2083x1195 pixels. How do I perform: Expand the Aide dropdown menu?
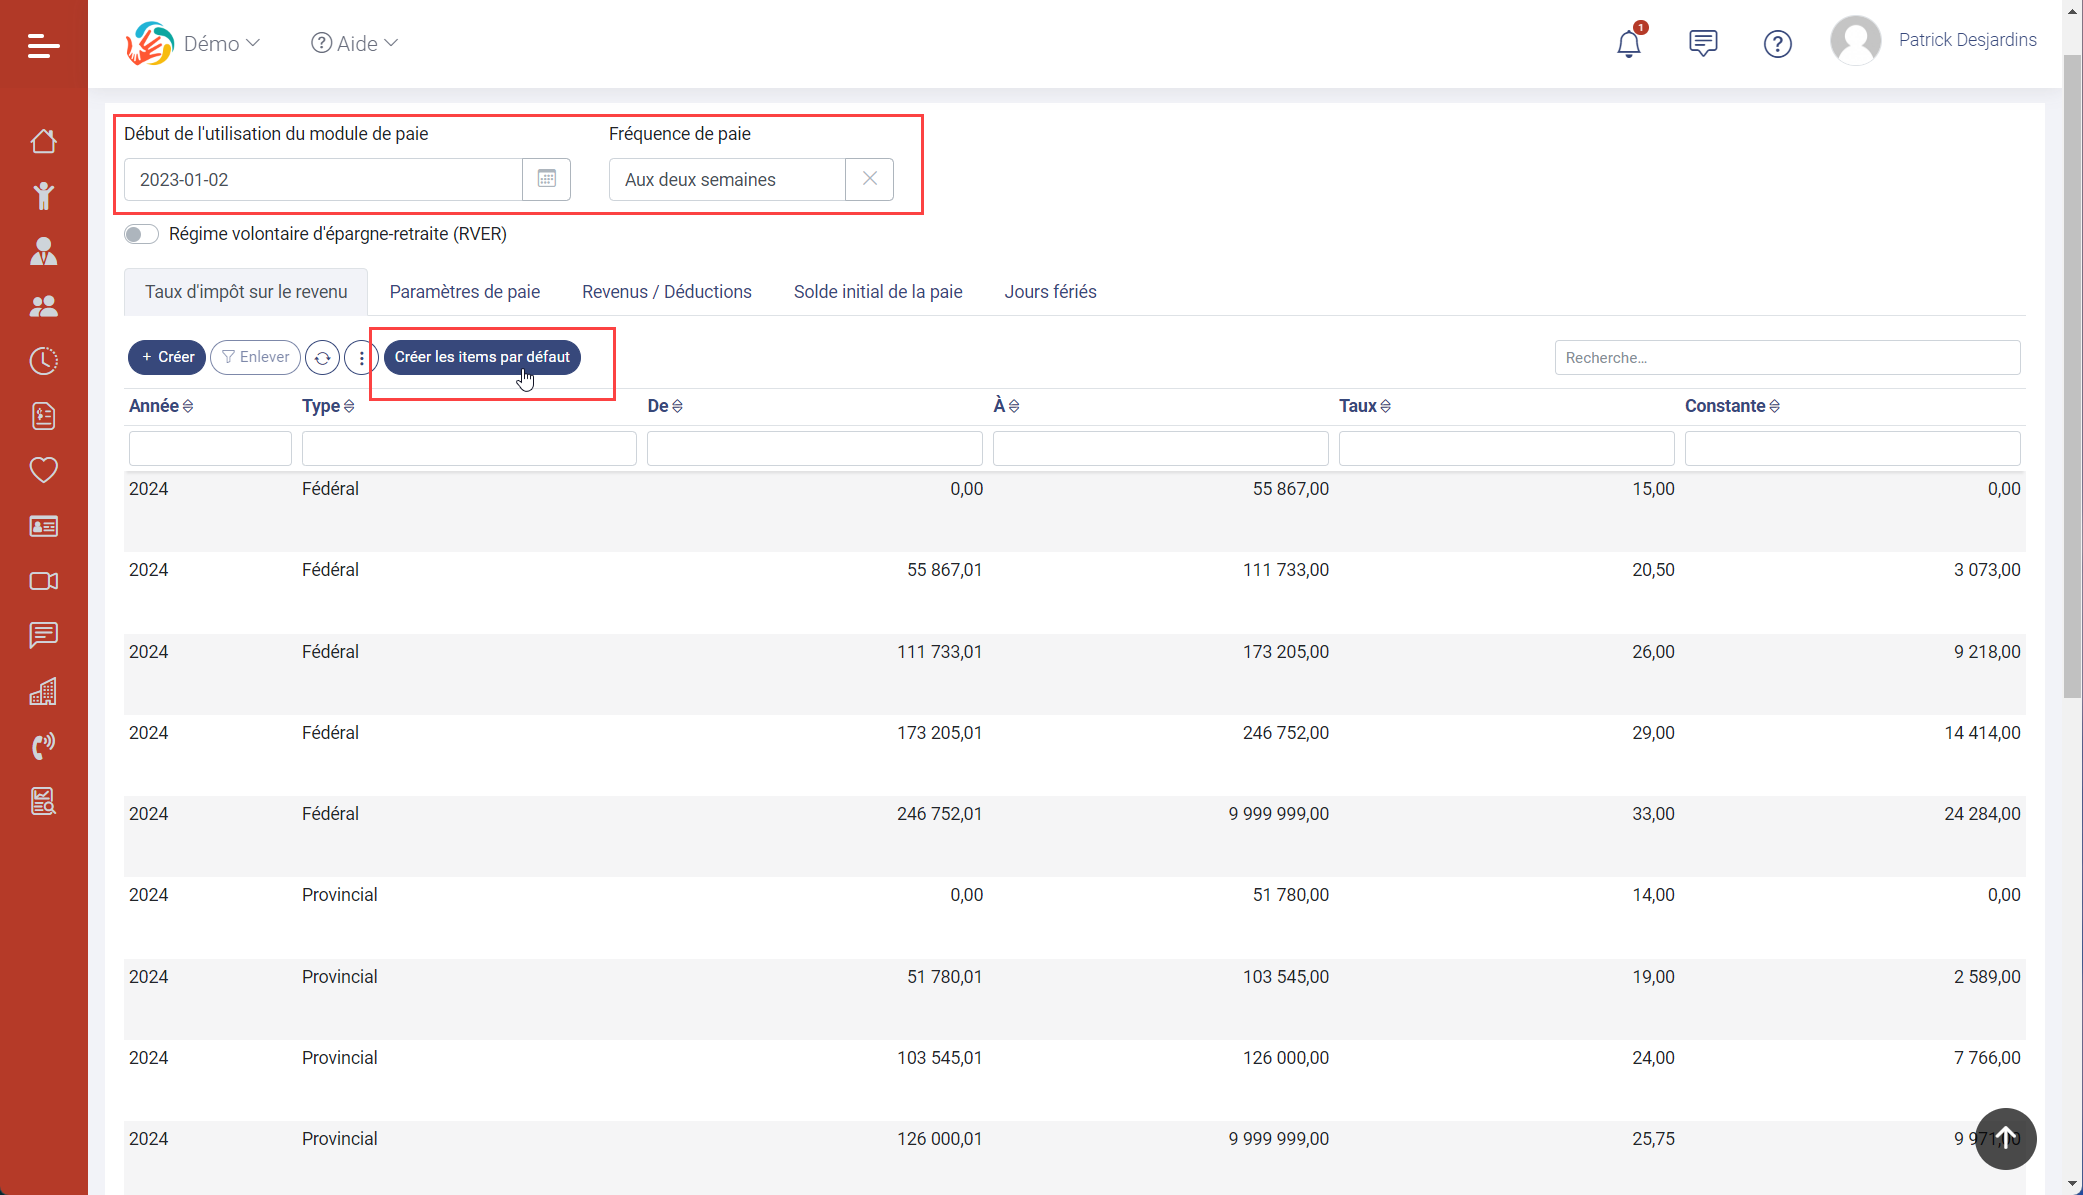pos(355,43)
